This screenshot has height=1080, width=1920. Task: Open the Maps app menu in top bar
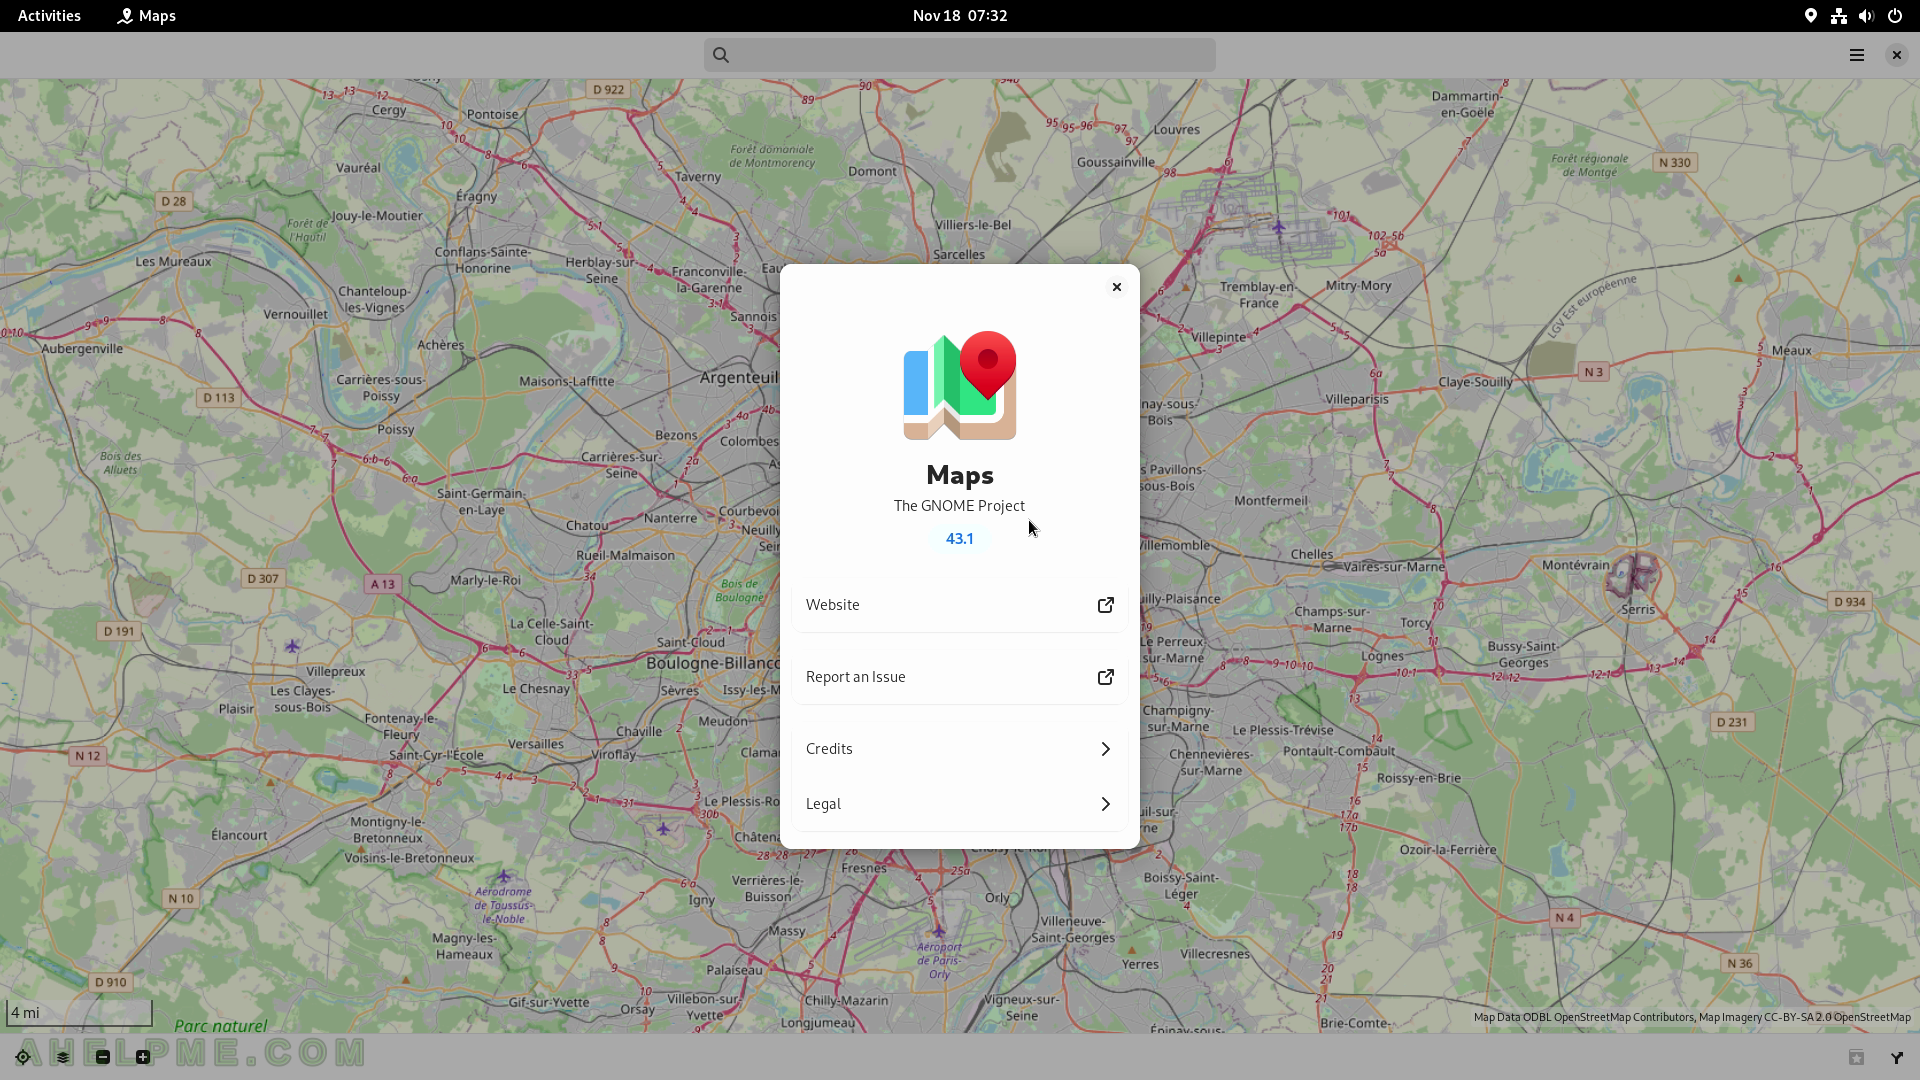[147, 15]
